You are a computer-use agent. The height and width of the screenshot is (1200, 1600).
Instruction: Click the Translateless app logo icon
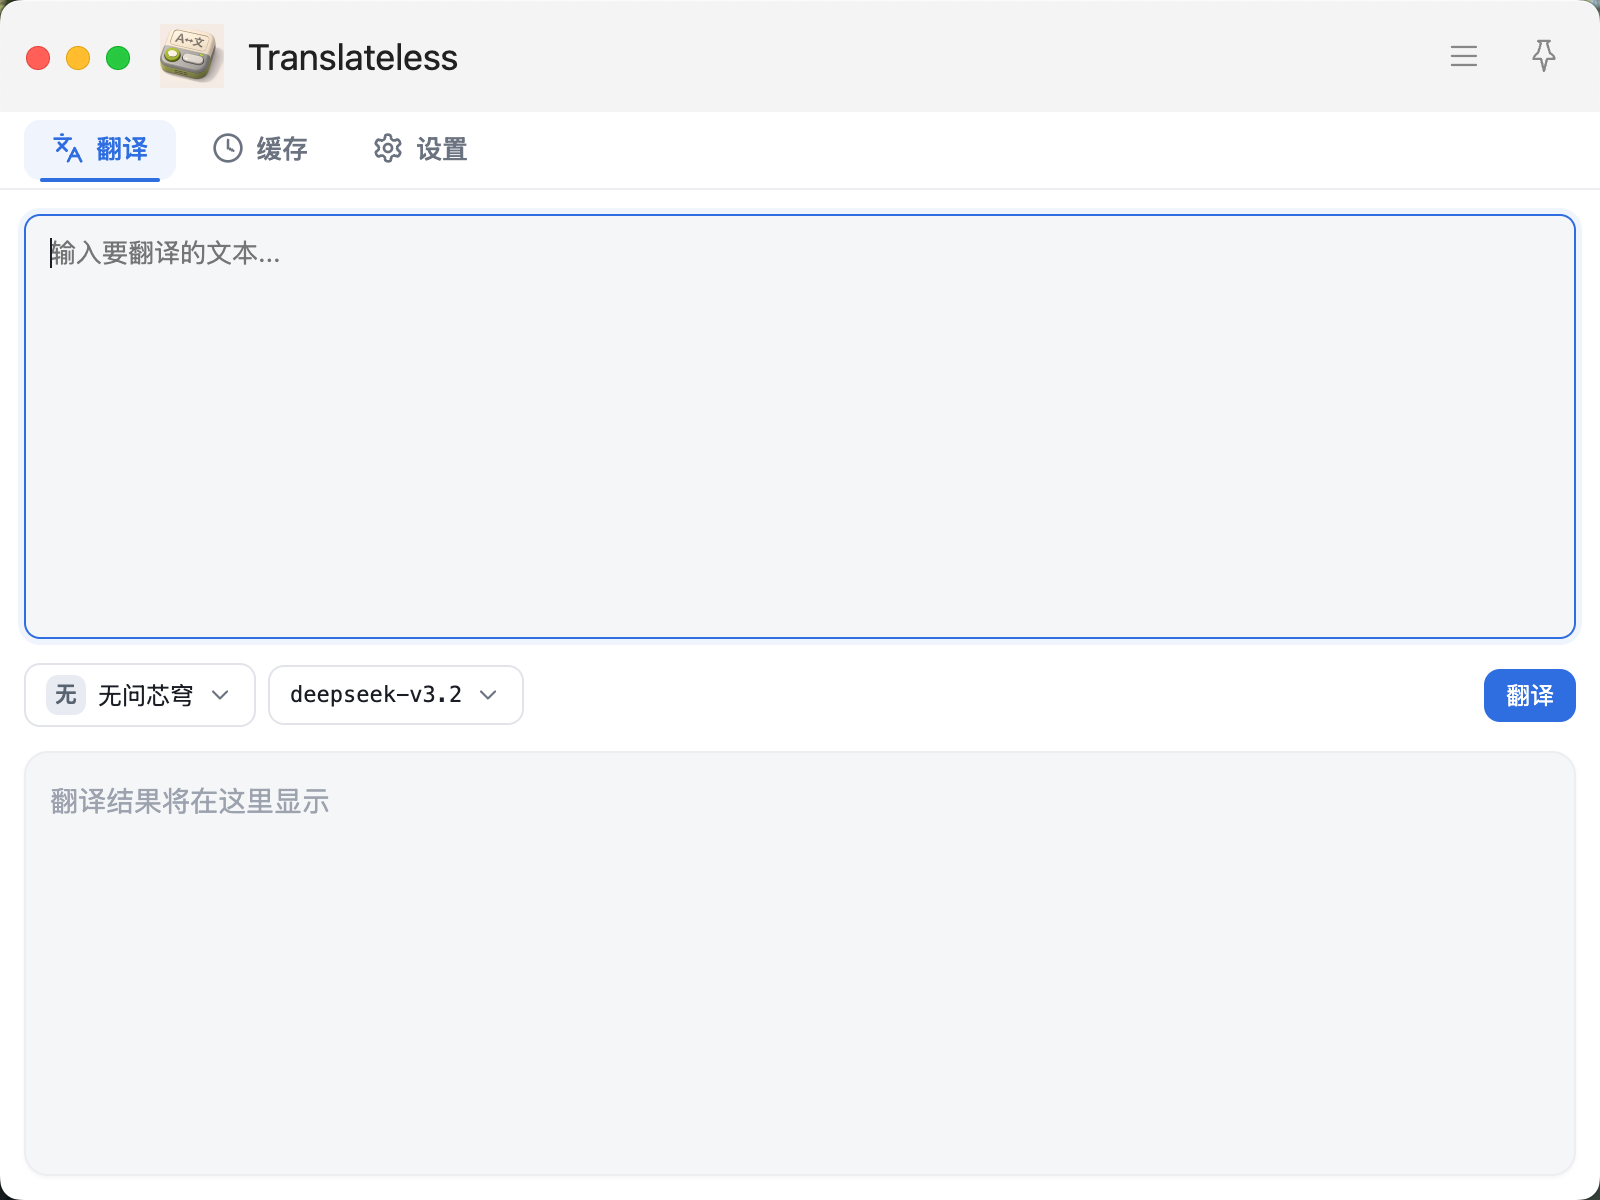(192, 56)
